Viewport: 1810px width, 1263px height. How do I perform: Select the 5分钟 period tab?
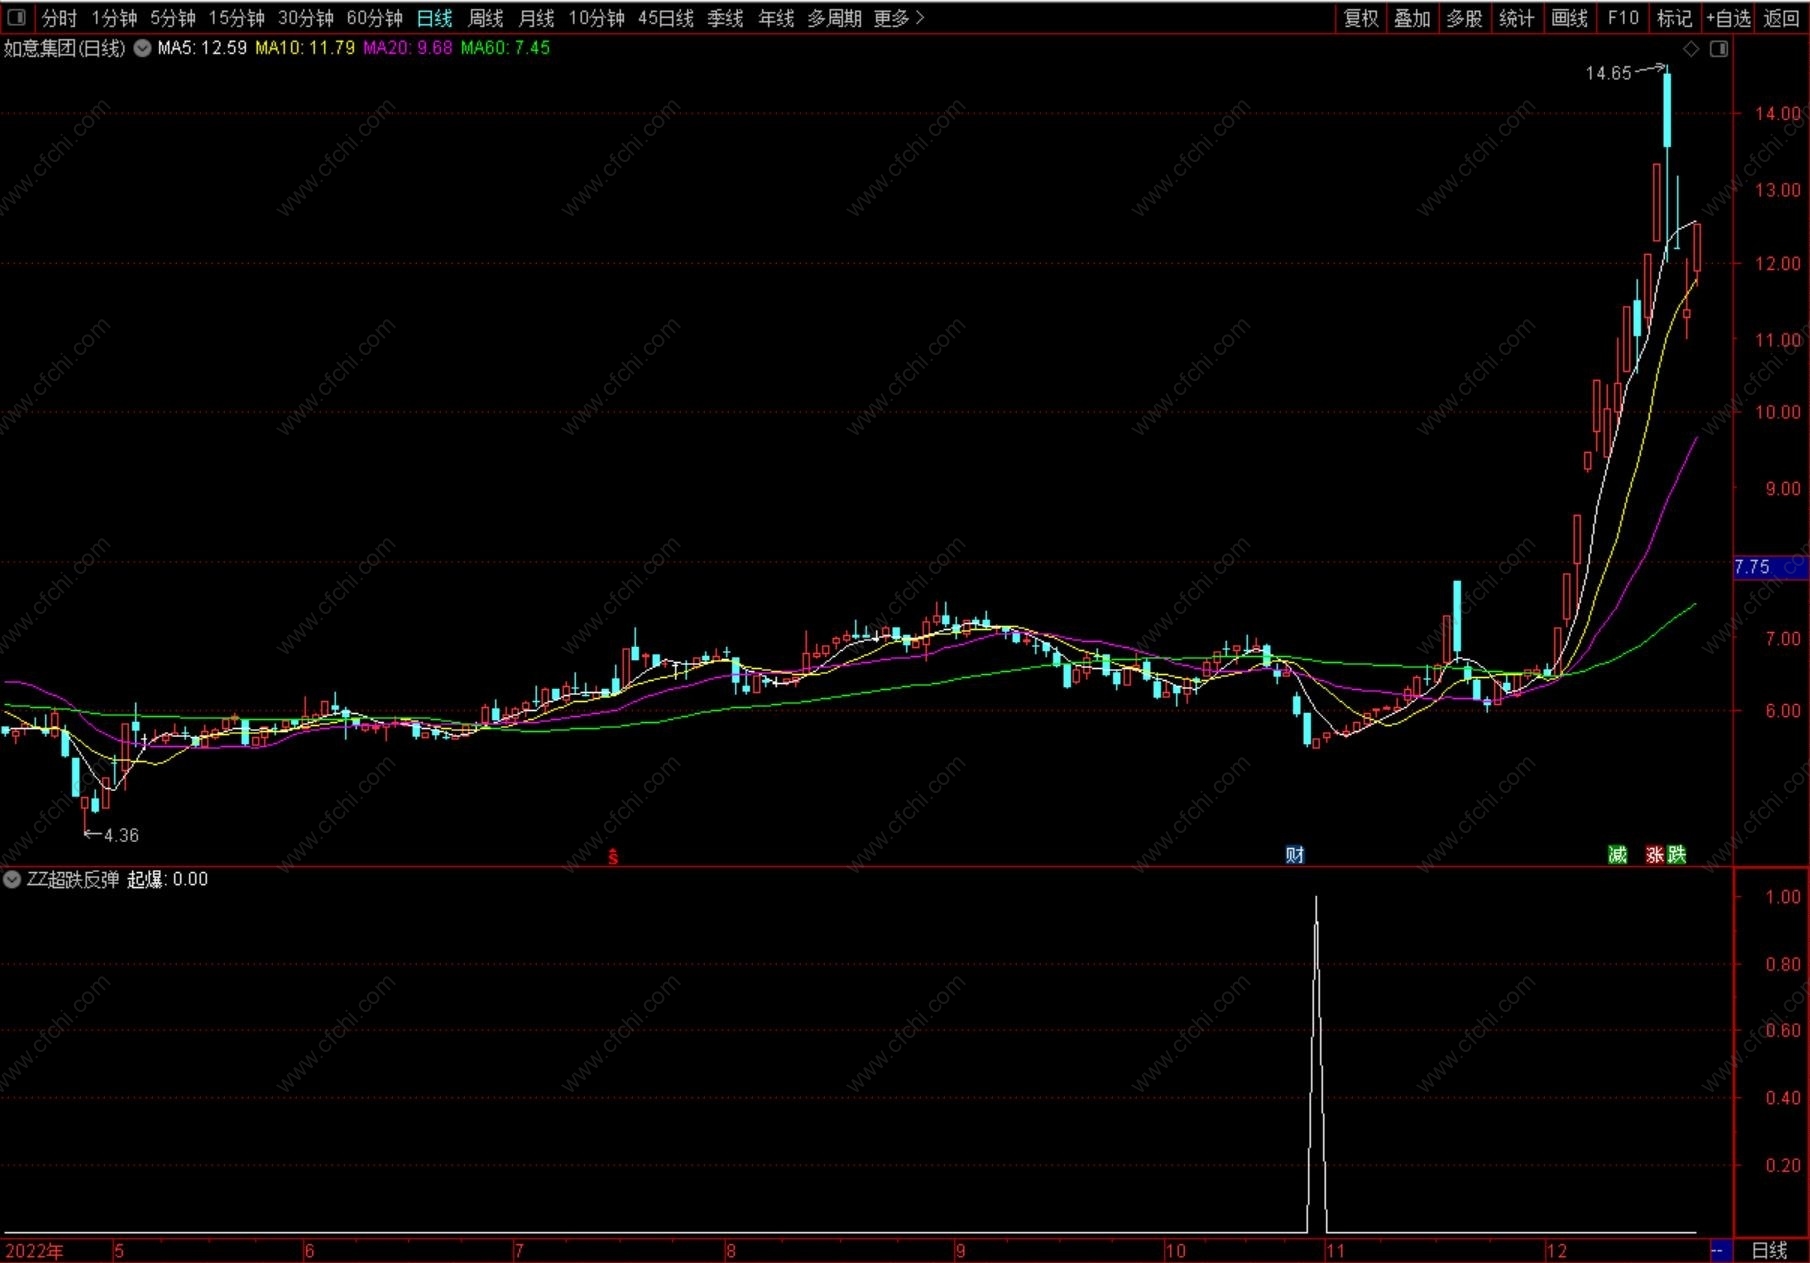[x=173, y=18]
